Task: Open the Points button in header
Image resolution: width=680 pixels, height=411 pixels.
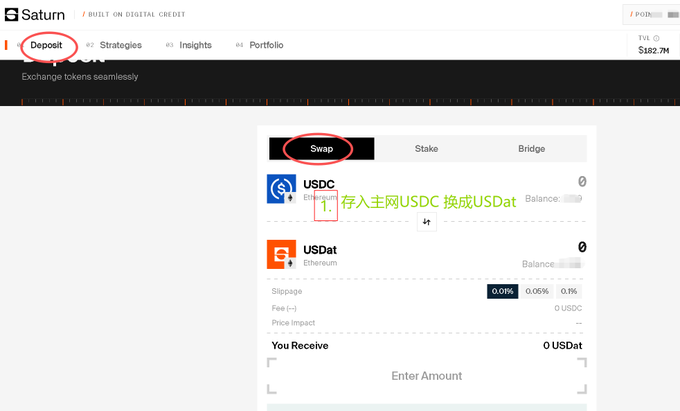Action: 651,14
